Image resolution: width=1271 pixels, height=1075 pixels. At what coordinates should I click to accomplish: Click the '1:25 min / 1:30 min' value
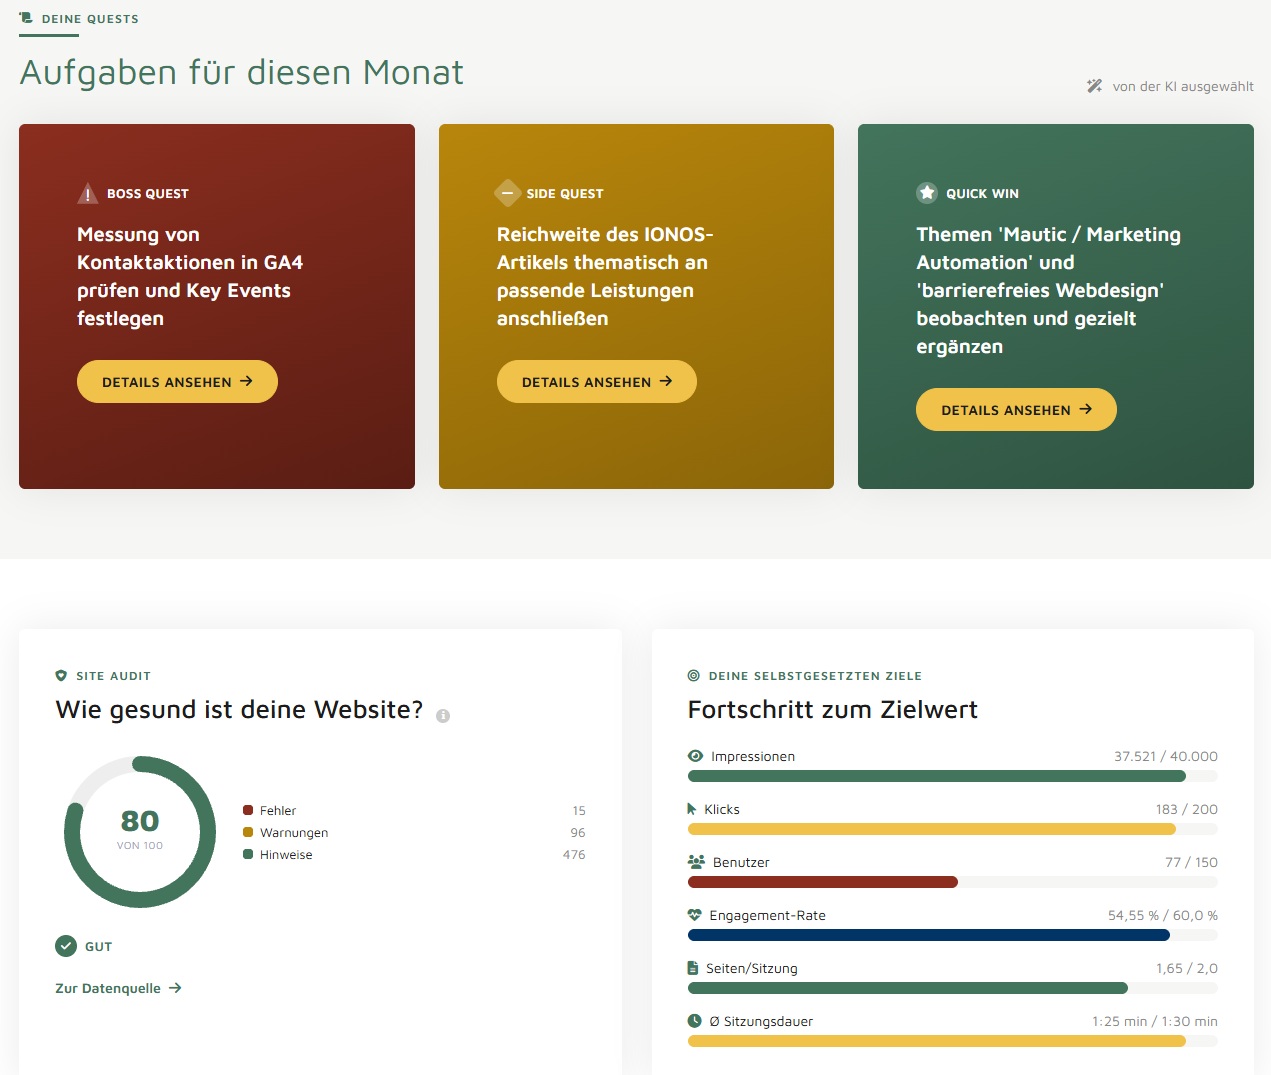point(1155,1021)
